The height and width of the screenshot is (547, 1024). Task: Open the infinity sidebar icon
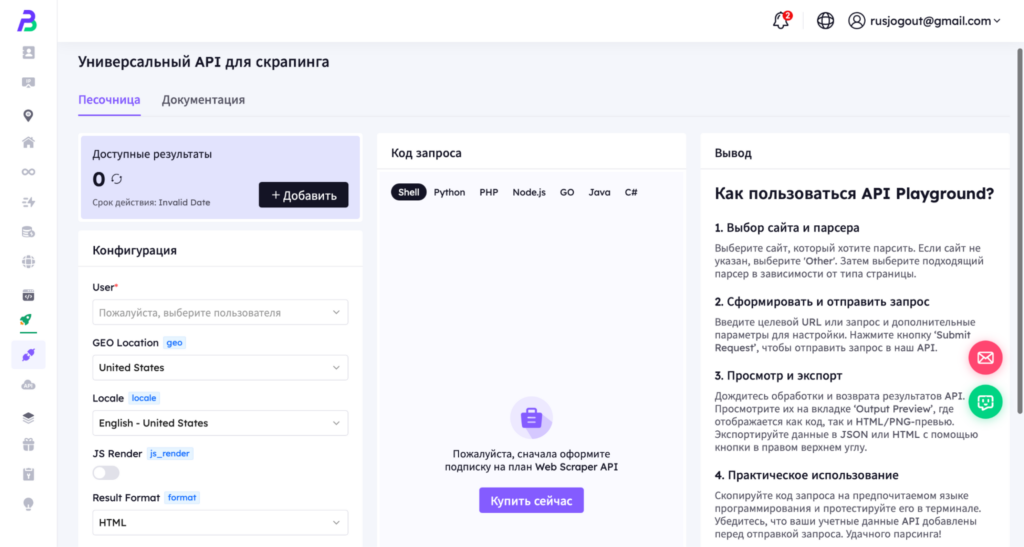pyautogui.click(x=28, y=172)
